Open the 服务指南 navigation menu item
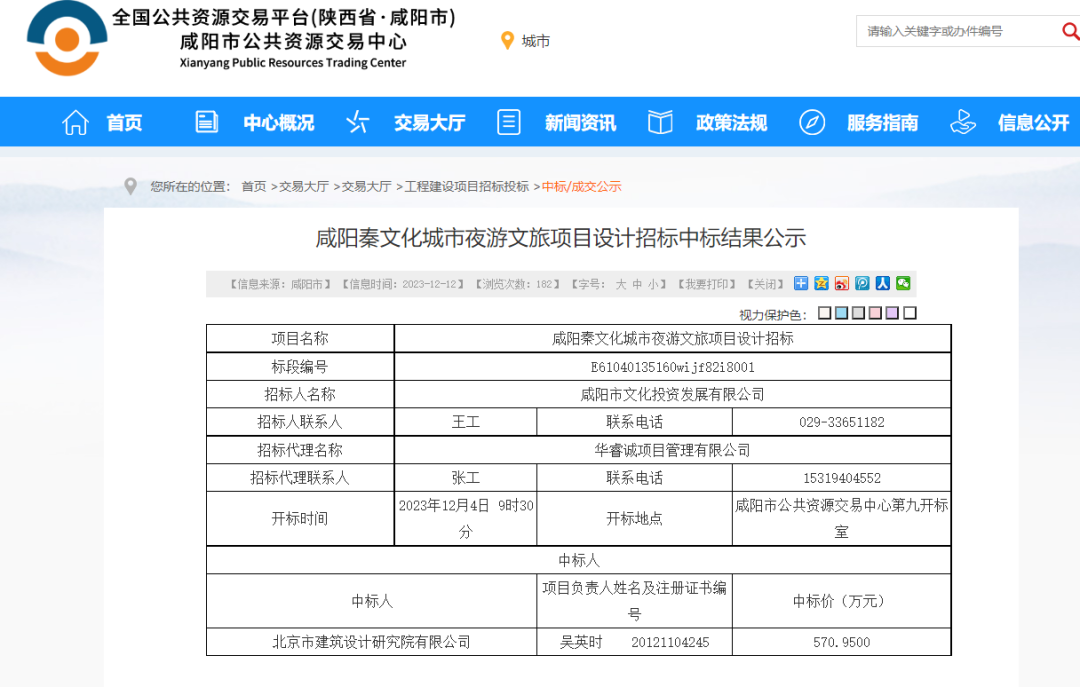Image resolution: width=1080 pixels, height=687 pixels. pyautogui.click(x=882, y=123)
